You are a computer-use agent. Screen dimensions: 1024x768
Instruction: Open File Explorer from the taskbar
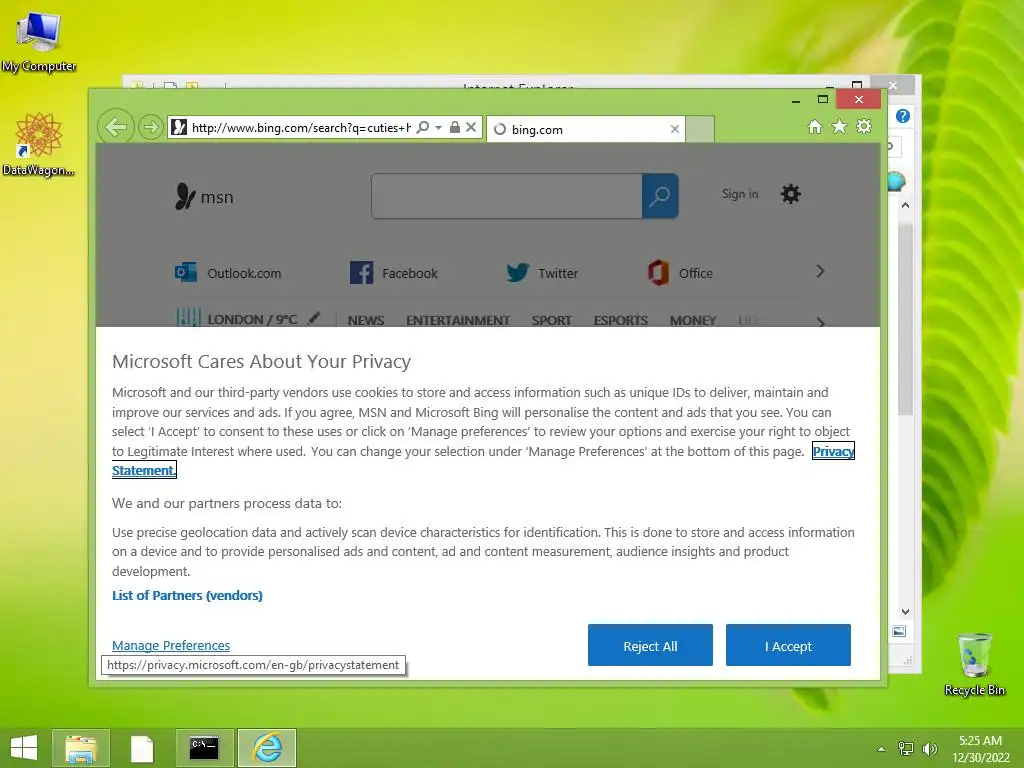(81, 748)
